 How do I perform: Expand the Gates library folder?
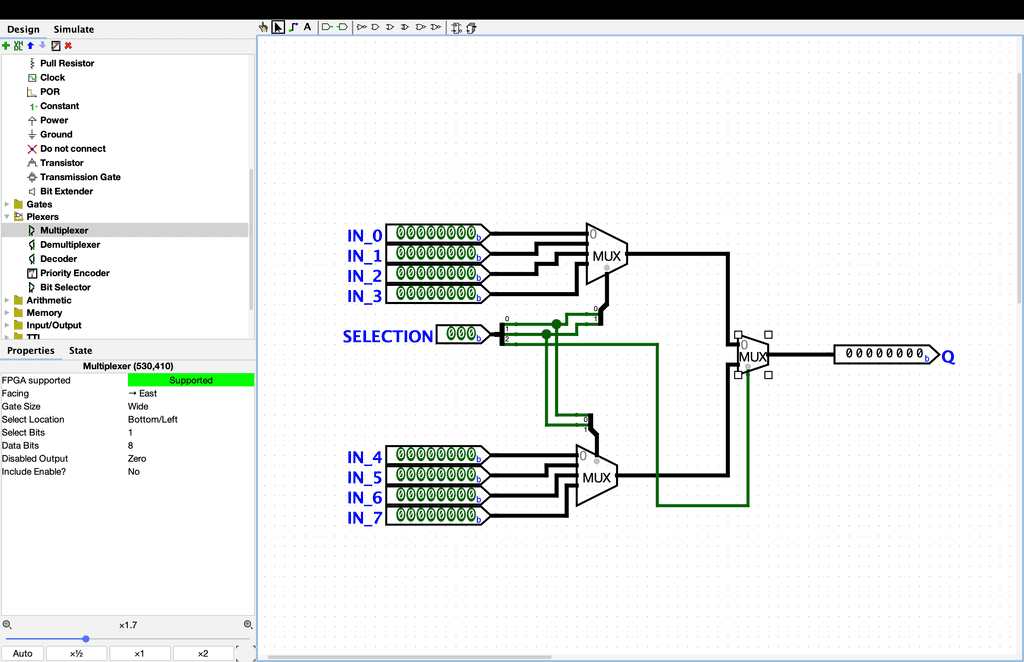coord(7,204)
